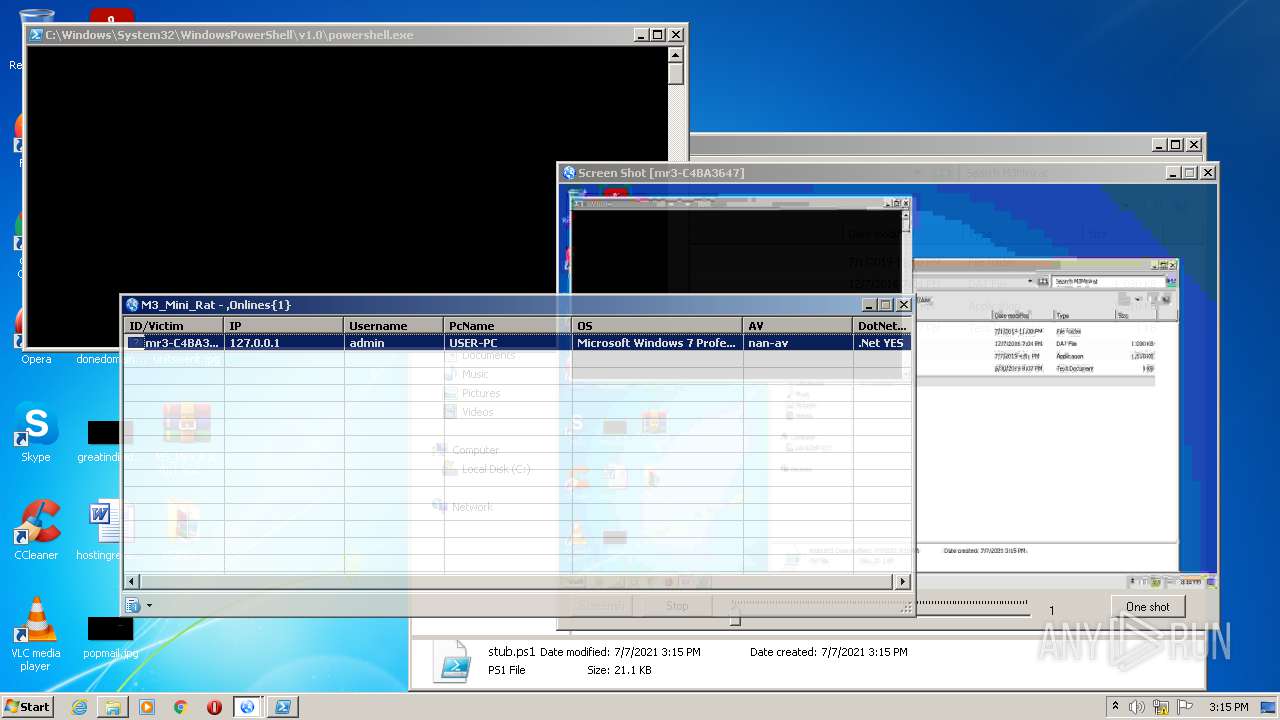Open the M3_Mini_Rat status bar menu icon
1280x720 pixels.
pyautogui.click(x=133, y=605)
